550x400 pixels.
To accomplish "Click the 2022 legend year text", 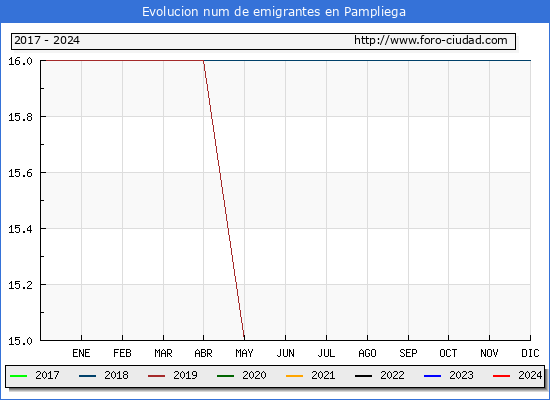I will [392, 375].
